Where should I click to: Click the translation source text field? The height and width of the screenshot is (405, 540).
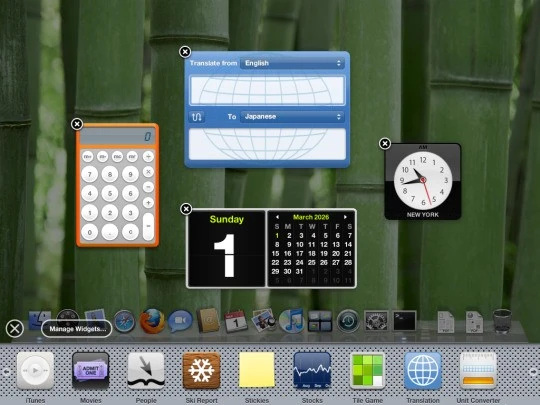(267, 90)
